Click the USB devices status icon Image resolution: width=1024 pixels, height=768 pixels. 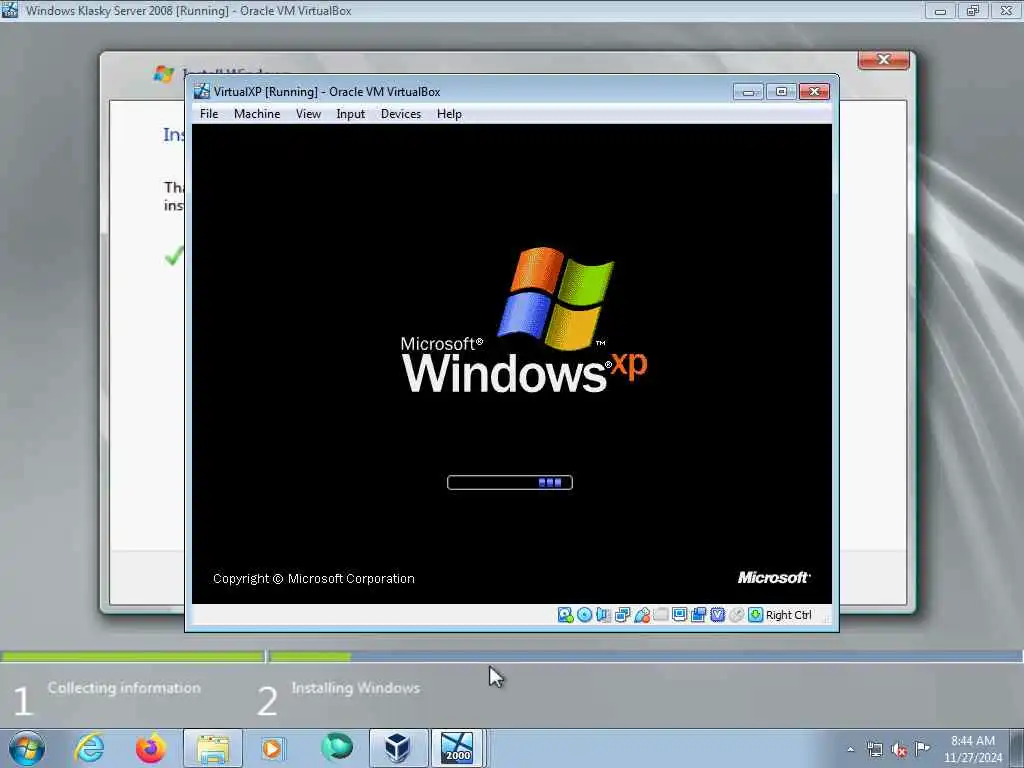tap(642, 615)
